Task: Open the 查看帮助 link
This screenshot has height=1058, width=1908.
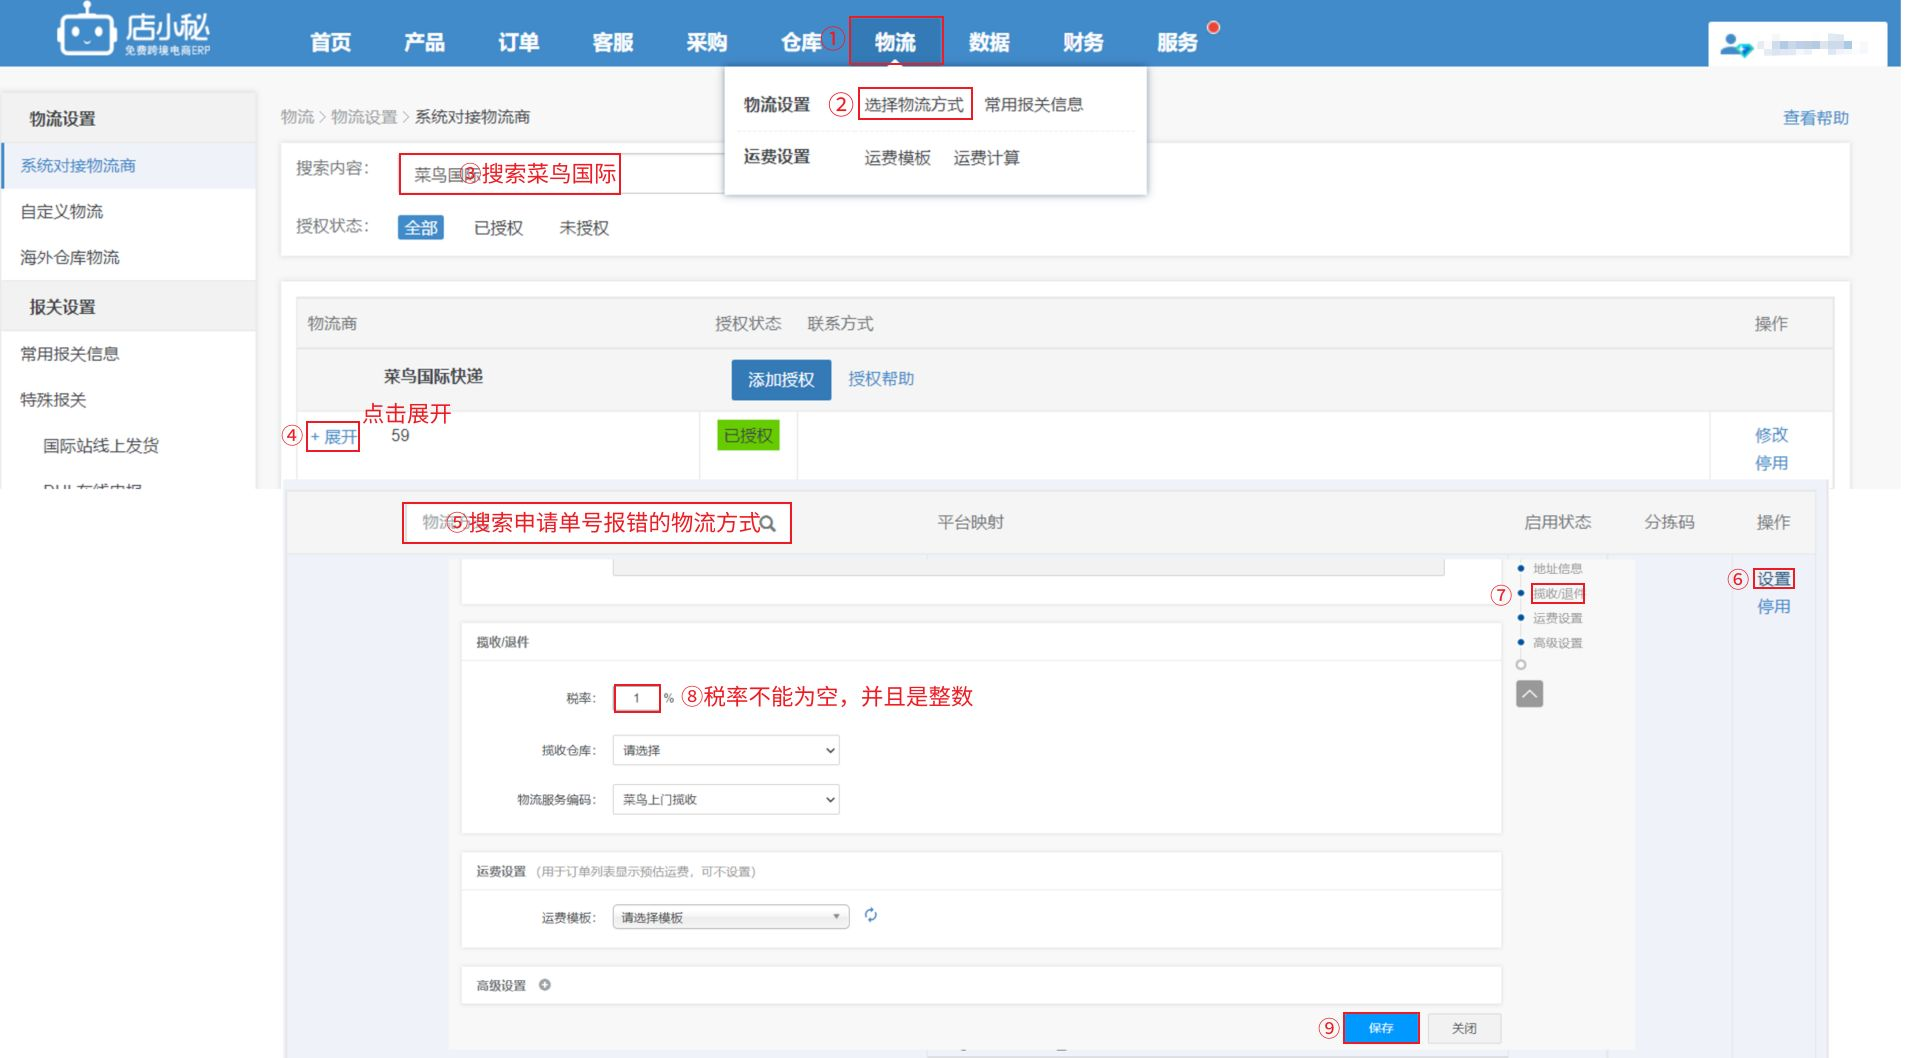Action: [x=1815, y=118]
